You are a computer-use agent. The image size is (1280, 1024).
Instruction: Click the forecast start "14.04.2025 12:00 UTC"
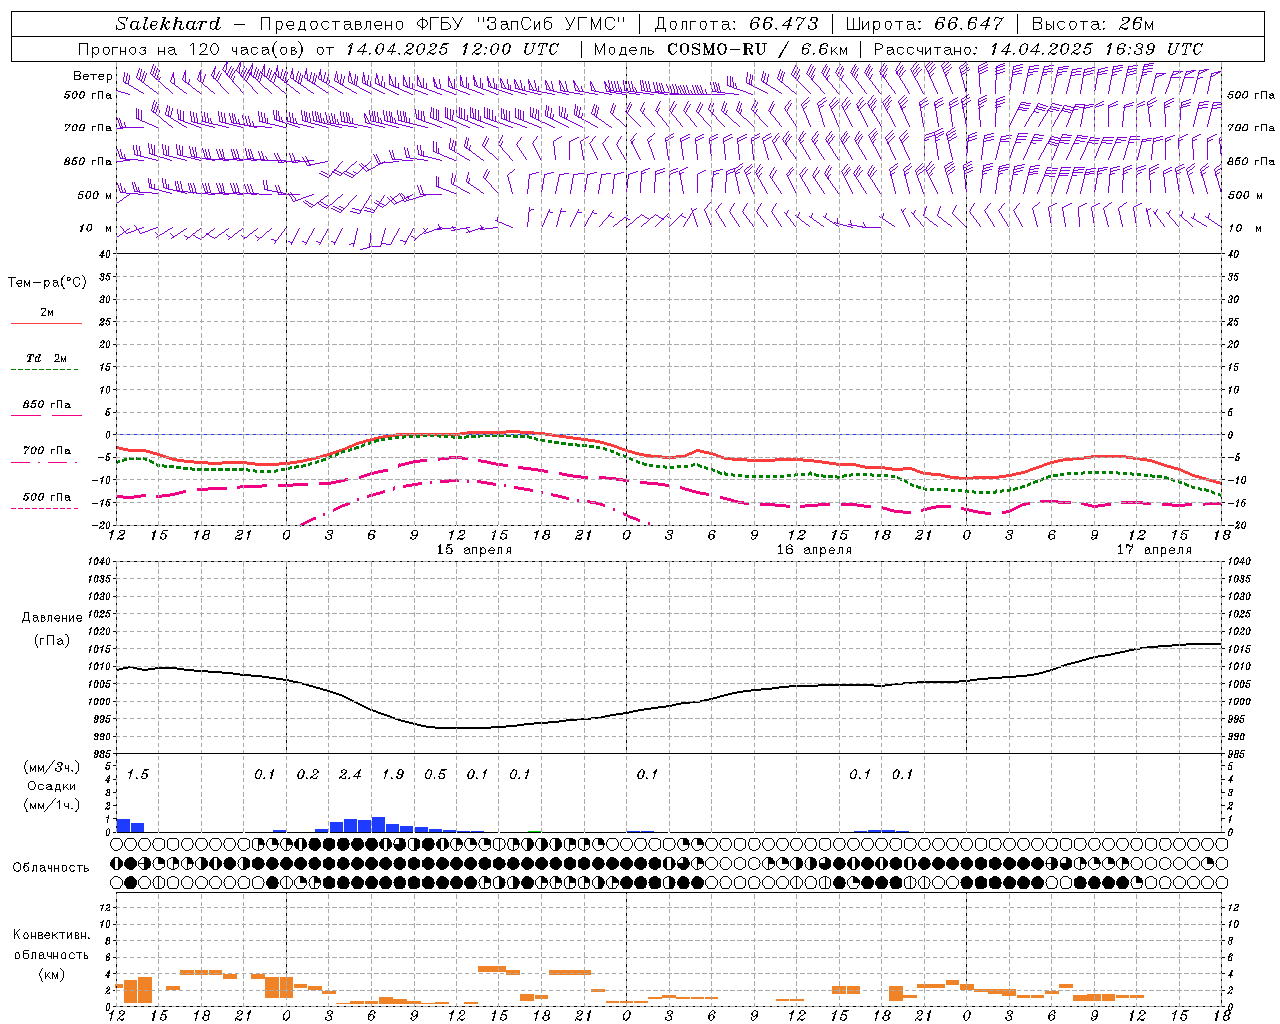tap(452, 49)
